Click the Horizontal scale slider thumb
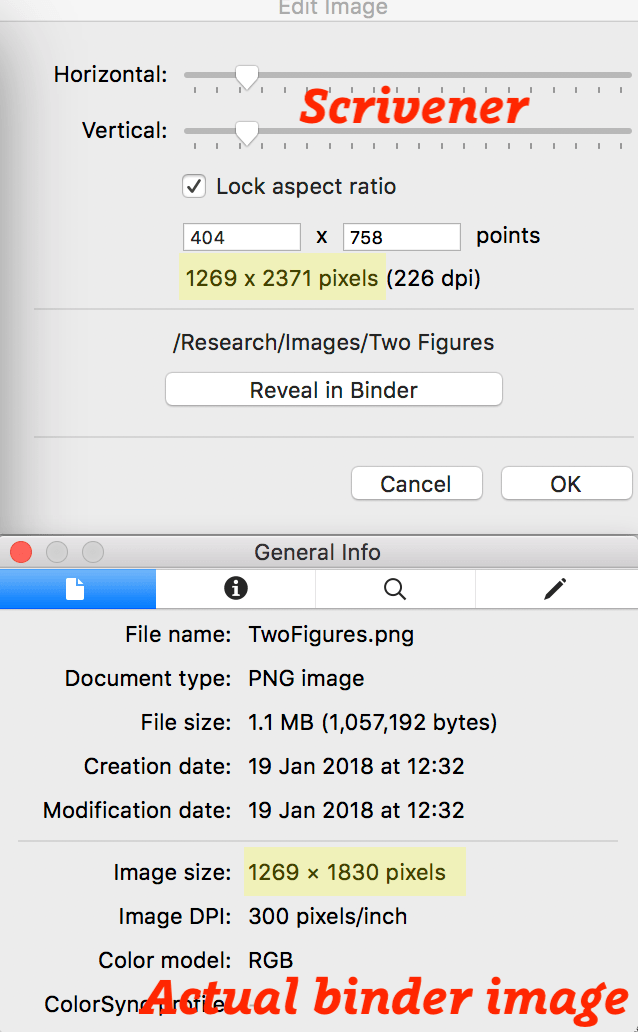Image resolution: width=638 pixels, height=1032 pixels. 247,77
